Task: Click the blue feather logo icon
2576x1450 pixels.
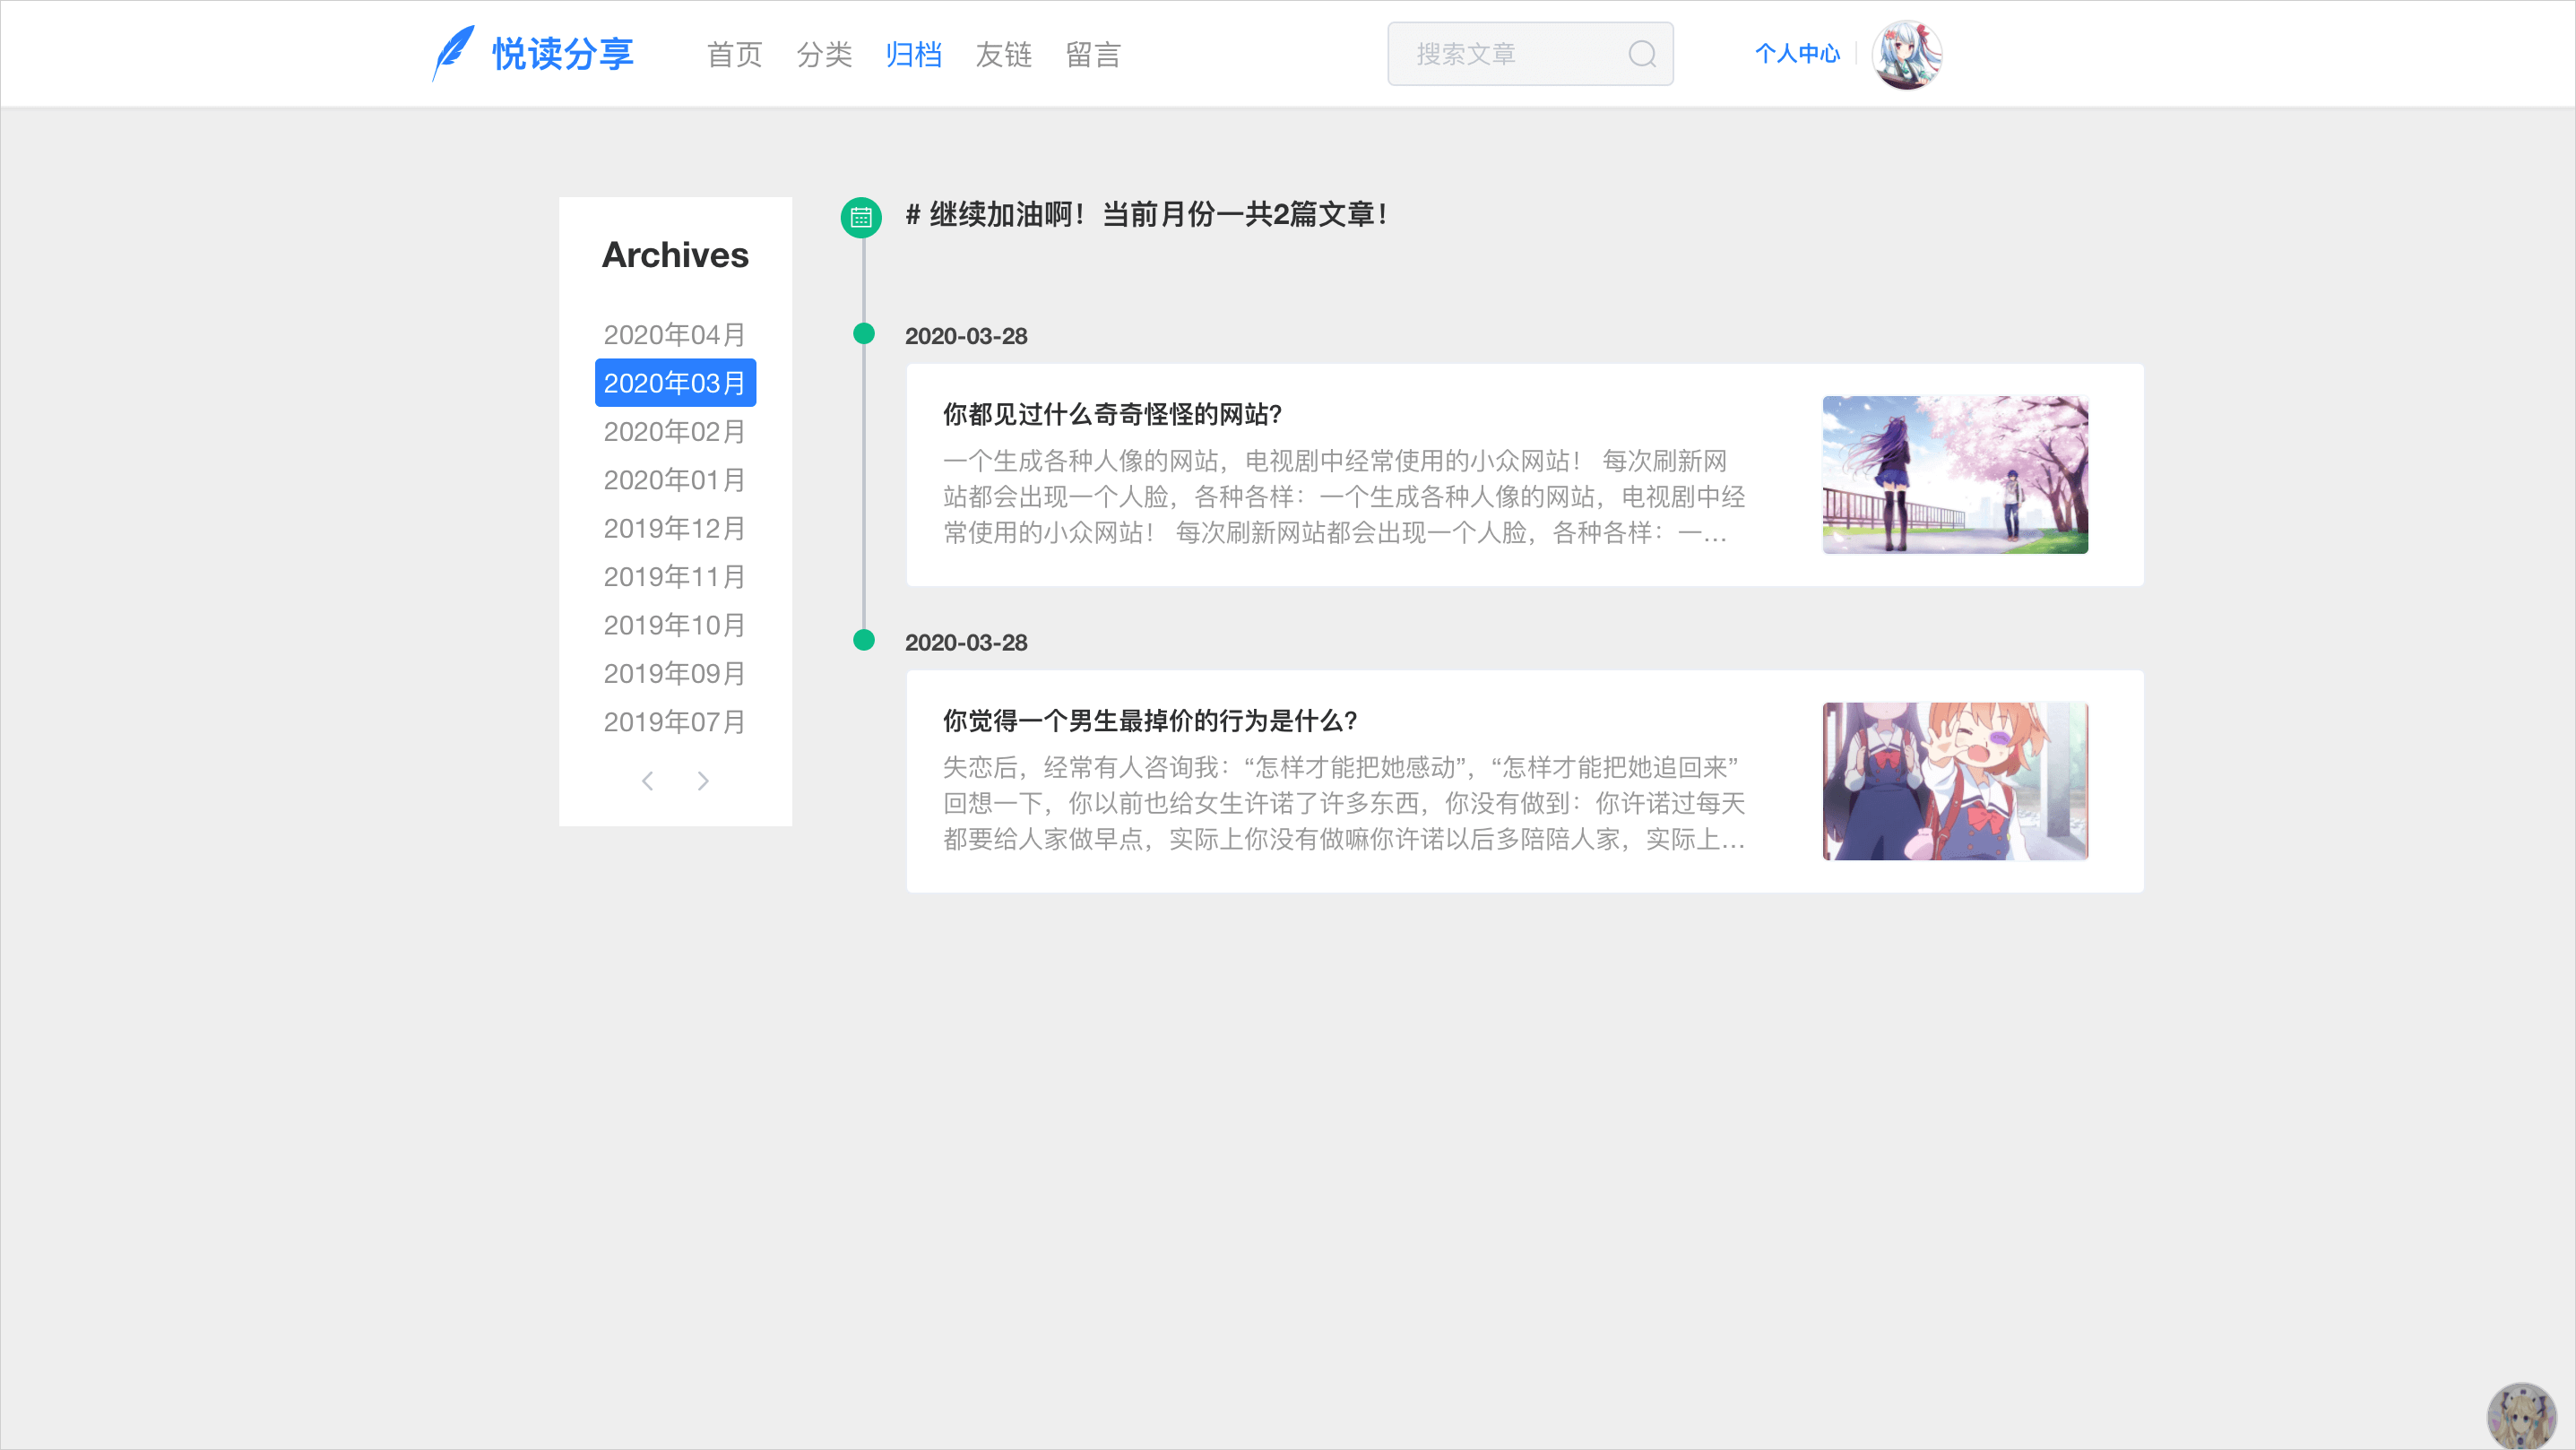Action: point(453,53)
